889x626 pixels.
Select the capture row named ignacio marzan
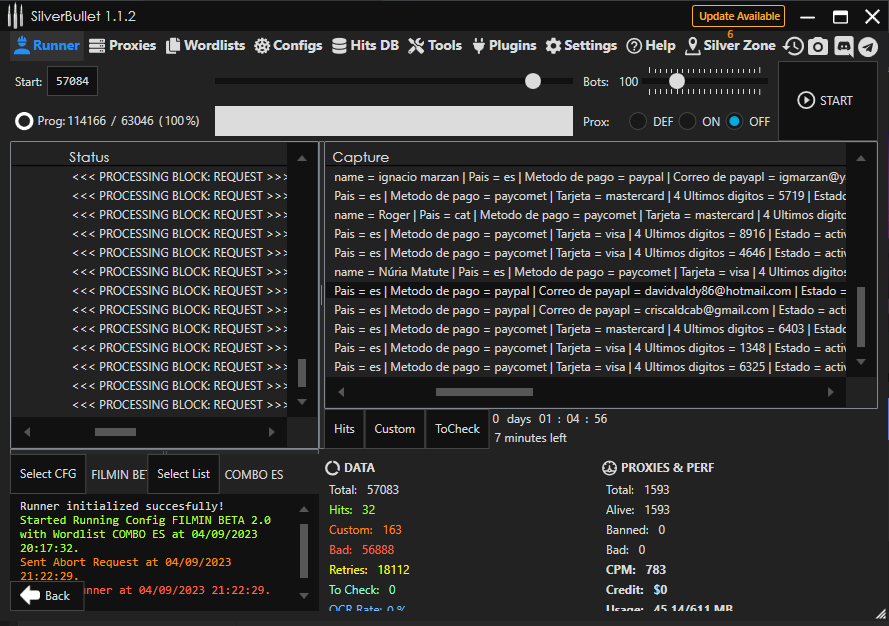point(586,177)
